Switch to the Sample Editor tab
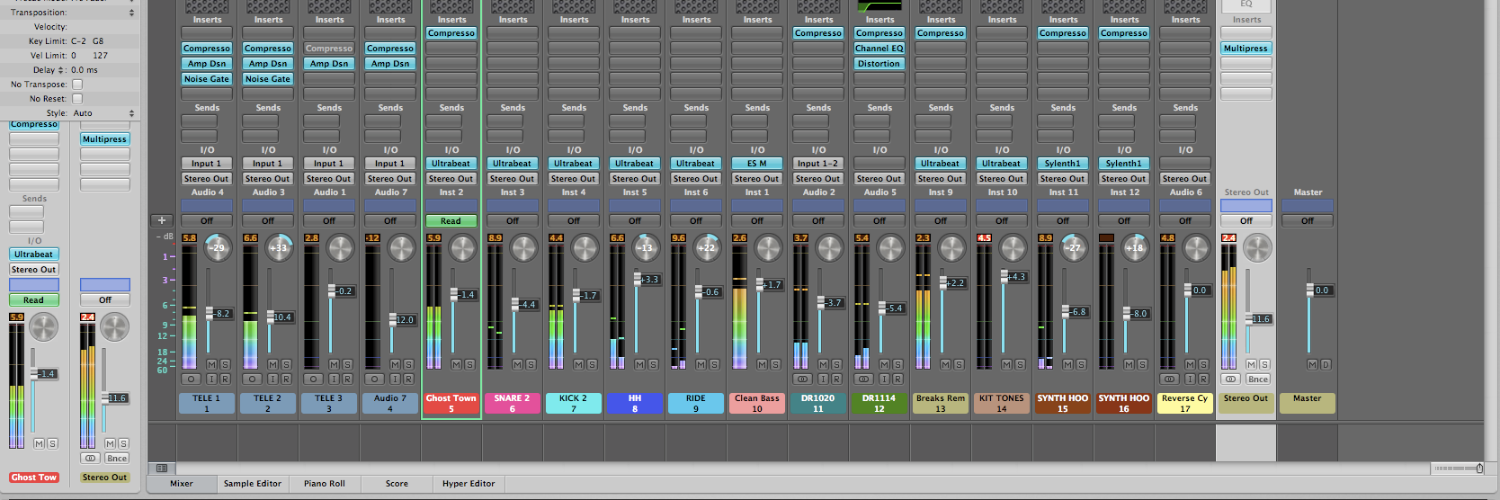1500x500 pixels. click(253, 484)
